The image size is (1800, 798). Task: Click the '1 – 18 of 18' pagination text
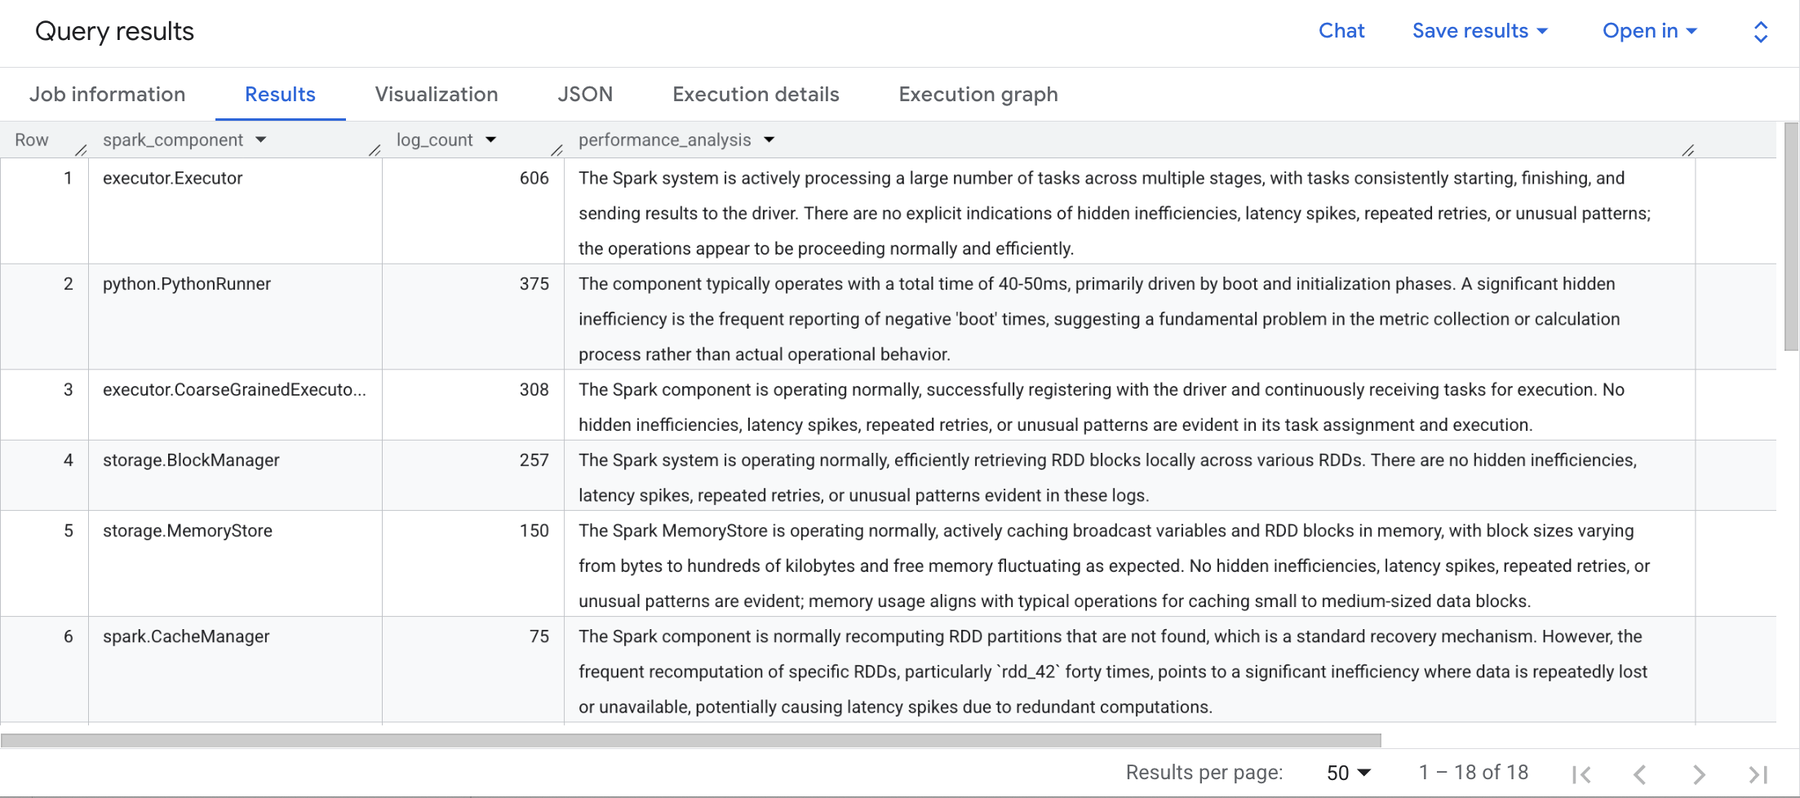point(1473,773)
